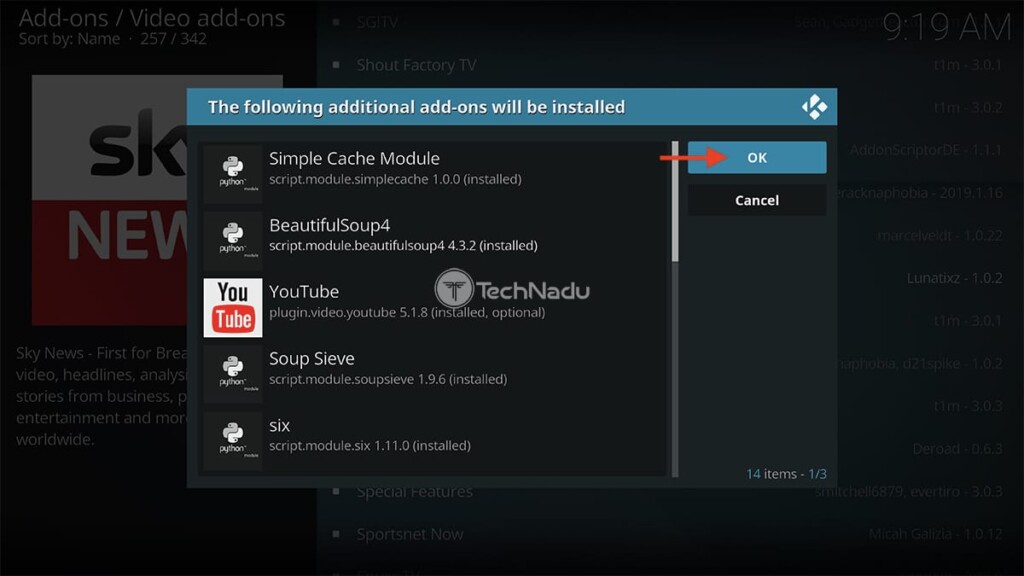
Task: Click the Kodi logo in dialog header
Action: (814, 106)
